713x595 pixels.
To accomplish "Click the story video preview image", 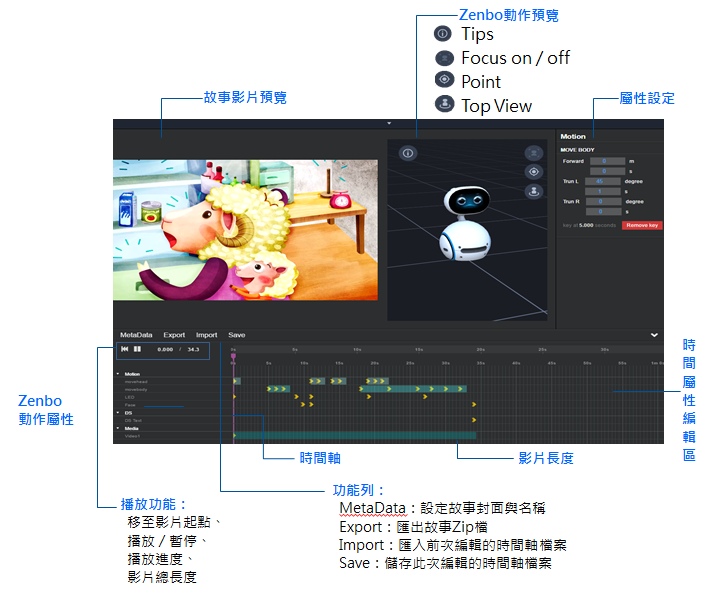I will [245, 230].
